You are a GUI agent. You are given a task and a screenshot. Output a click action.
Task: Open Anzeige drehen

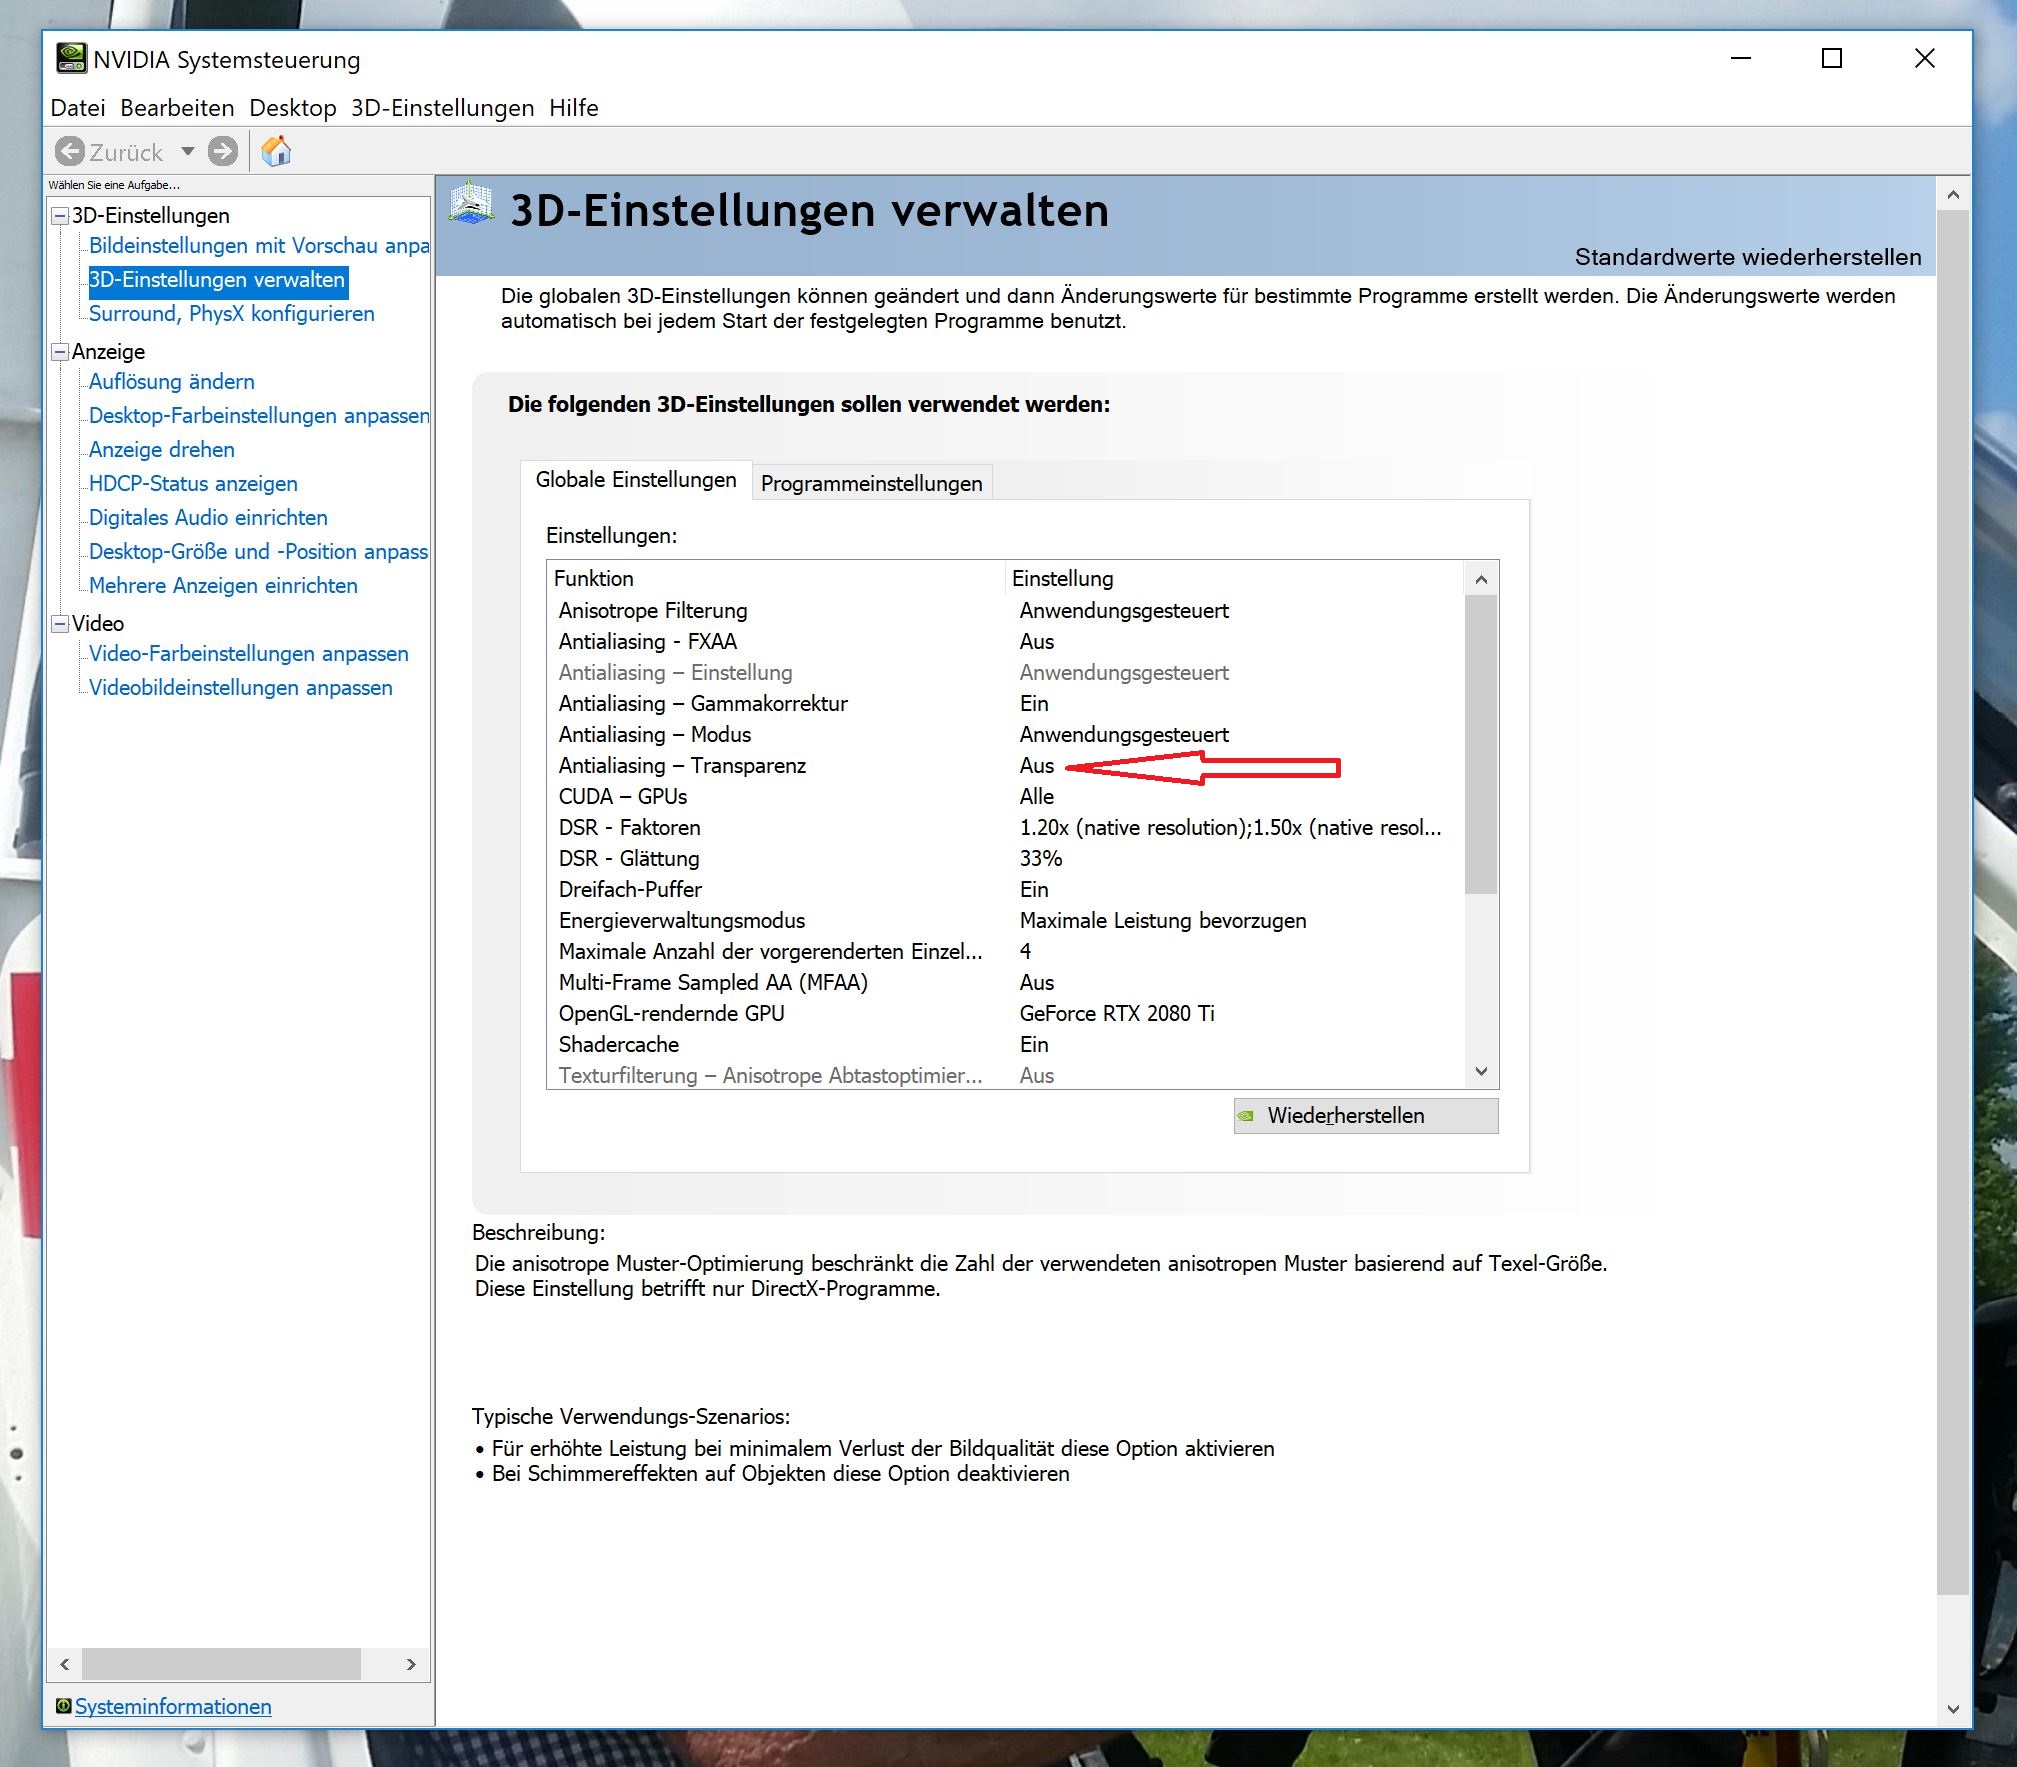(x=162, y=450)
